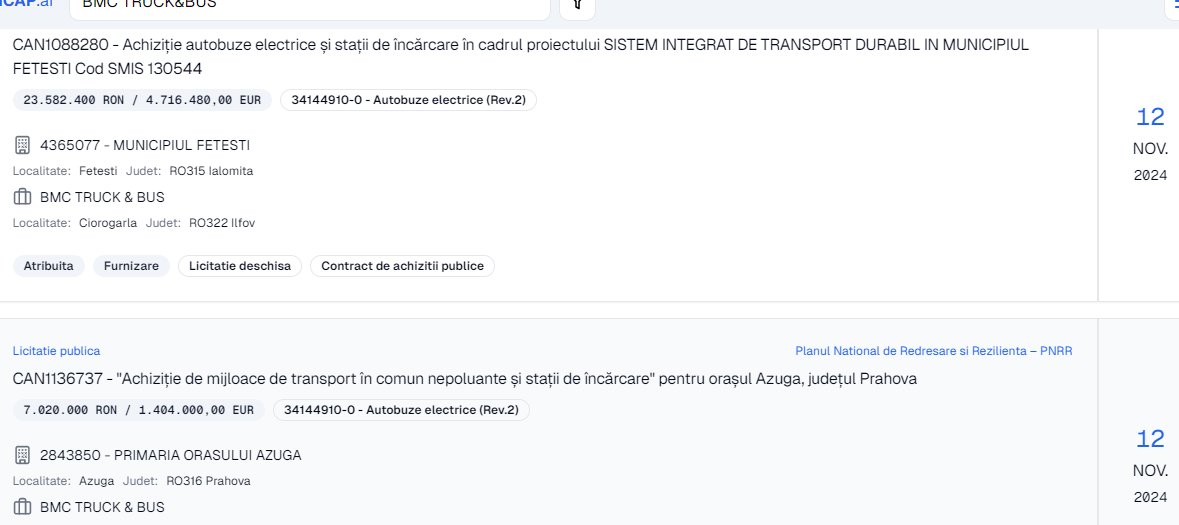Click the Autobuze electrice CPV tag in Azuga result
This screenshot has width=1179, height=525.
coord(402,410)
